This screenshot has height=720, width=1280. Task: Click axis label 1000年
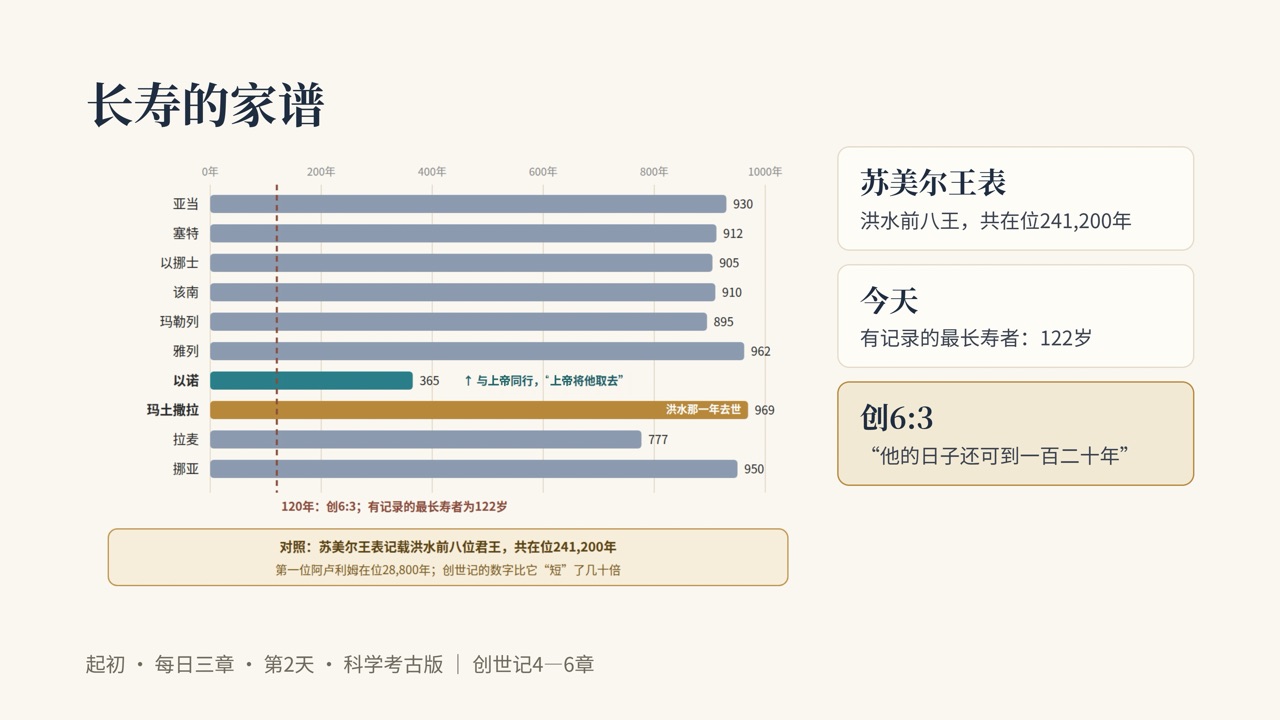765,172
